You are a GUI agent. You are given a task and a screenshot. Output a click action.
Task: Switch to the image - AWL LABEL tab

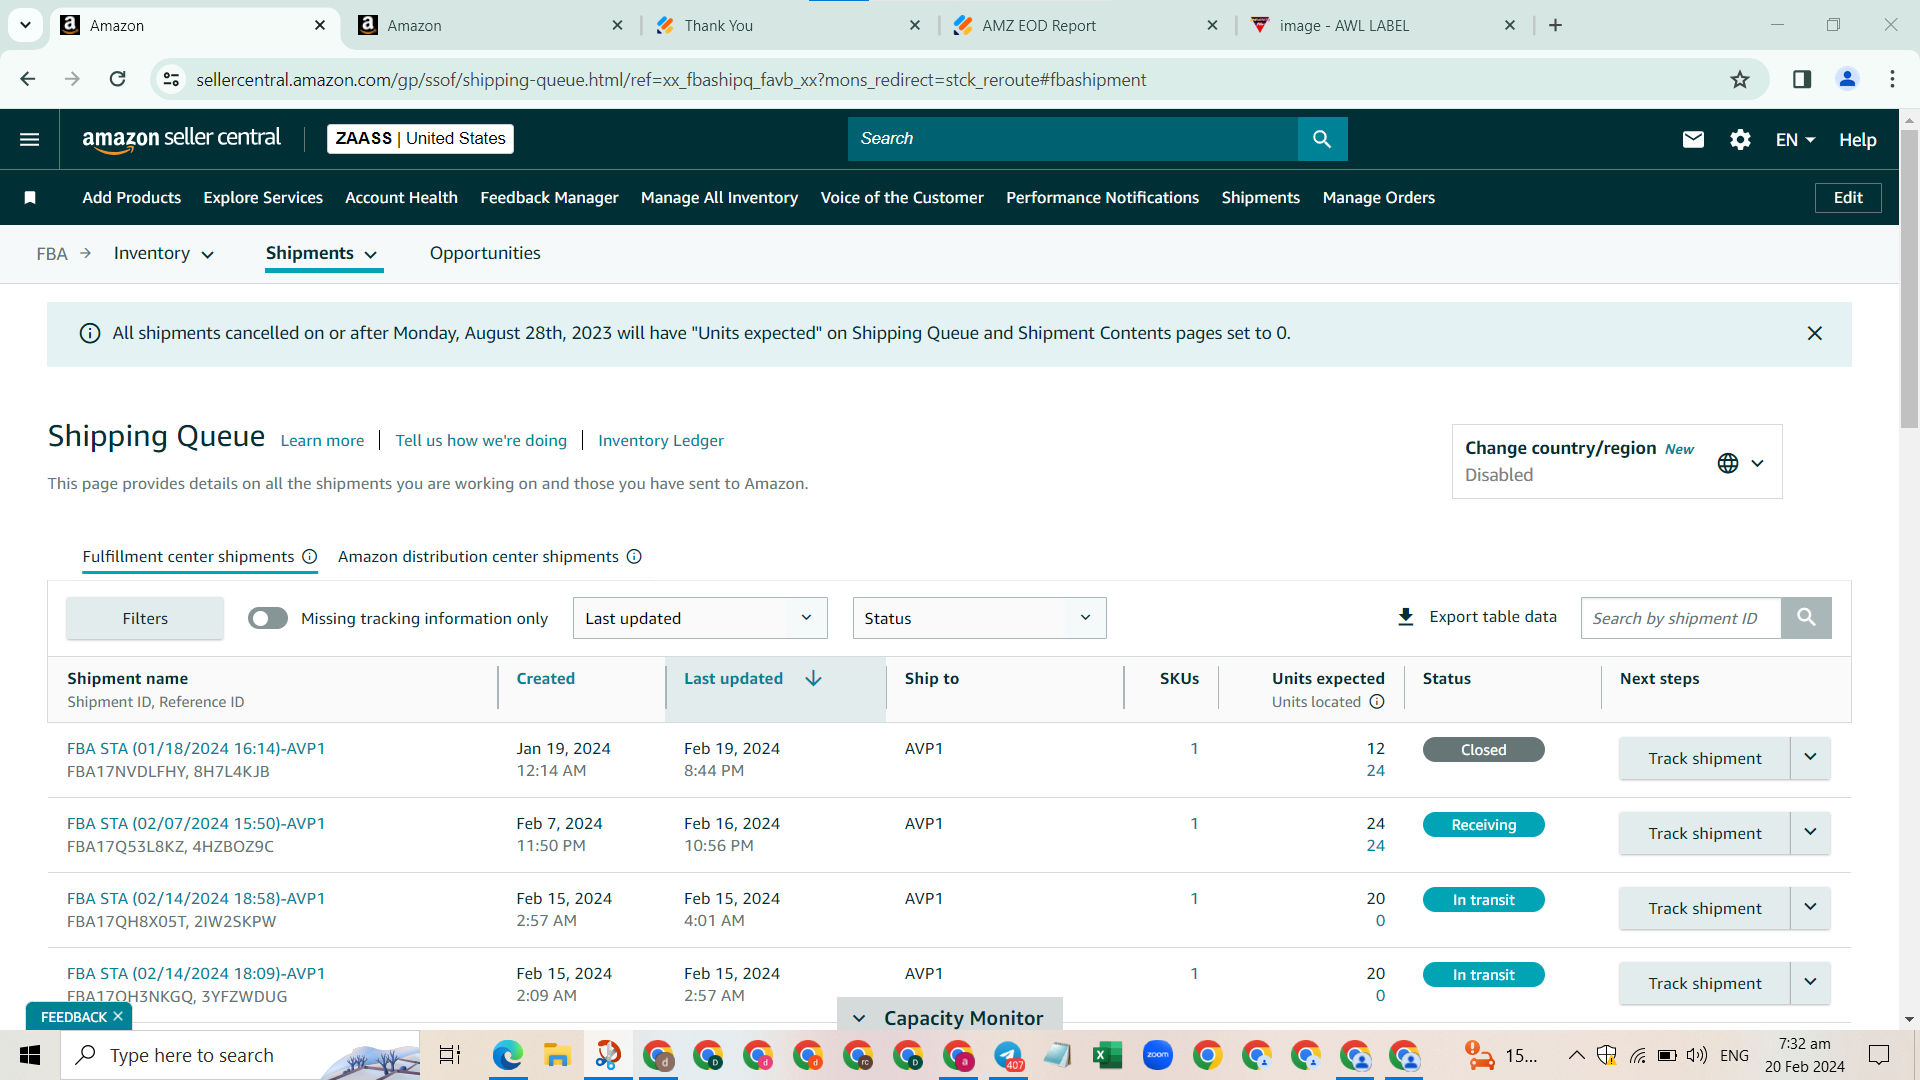(x=1384, y=26)
